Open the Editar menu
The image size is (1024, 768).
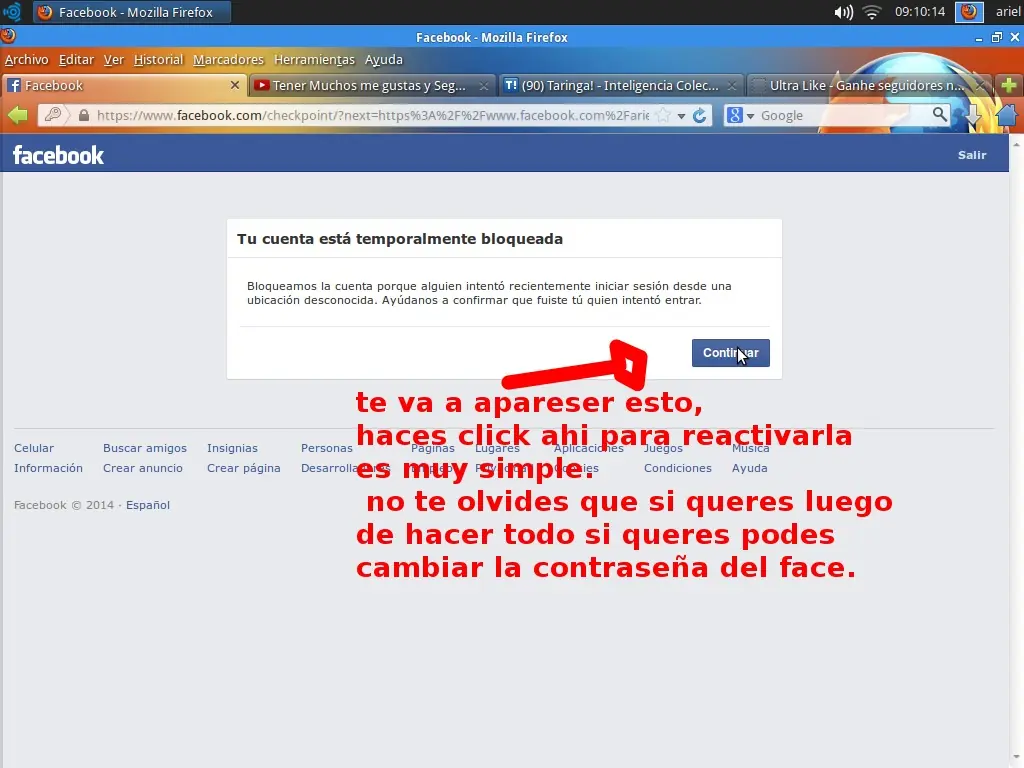click(x=76, y=59)
